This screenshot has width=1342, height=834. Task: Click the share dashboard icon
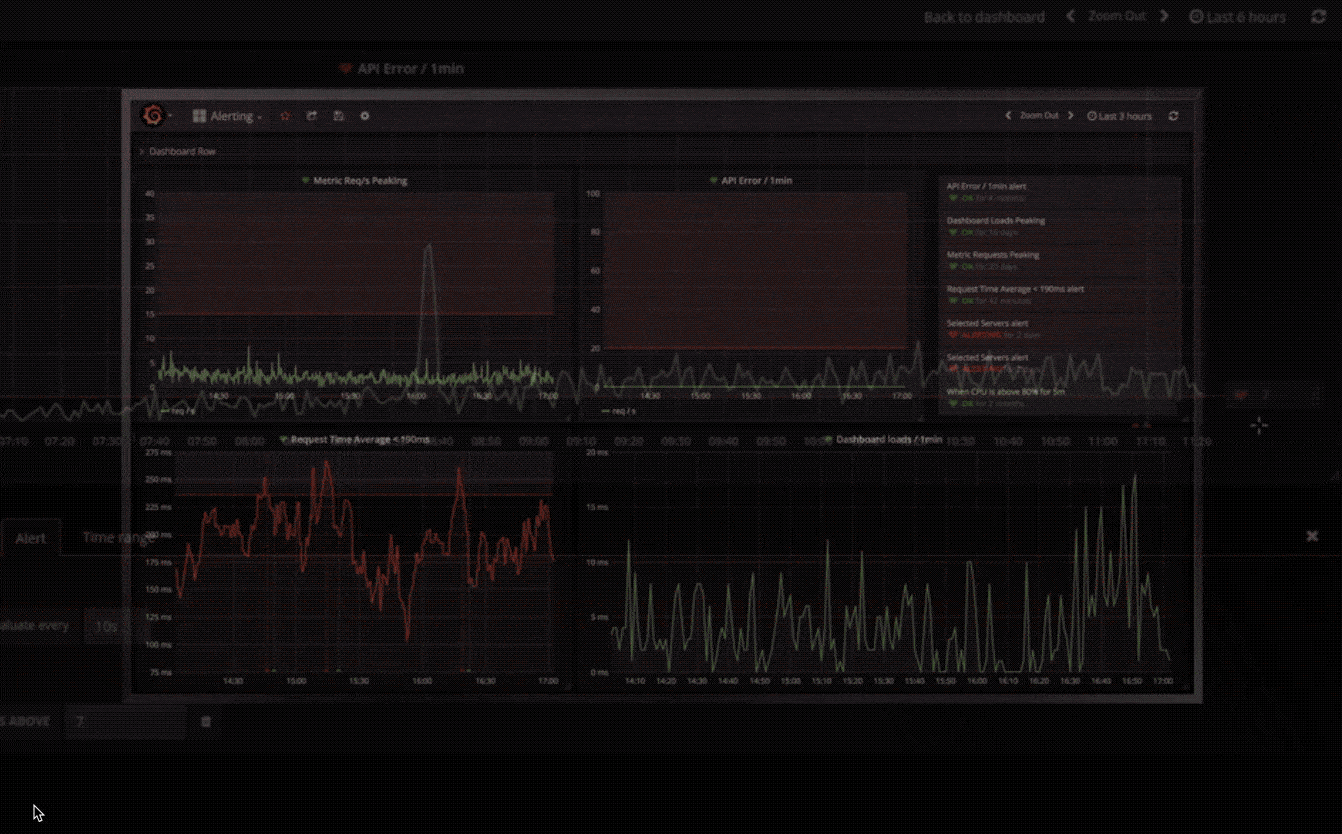(x=312, y=116)
